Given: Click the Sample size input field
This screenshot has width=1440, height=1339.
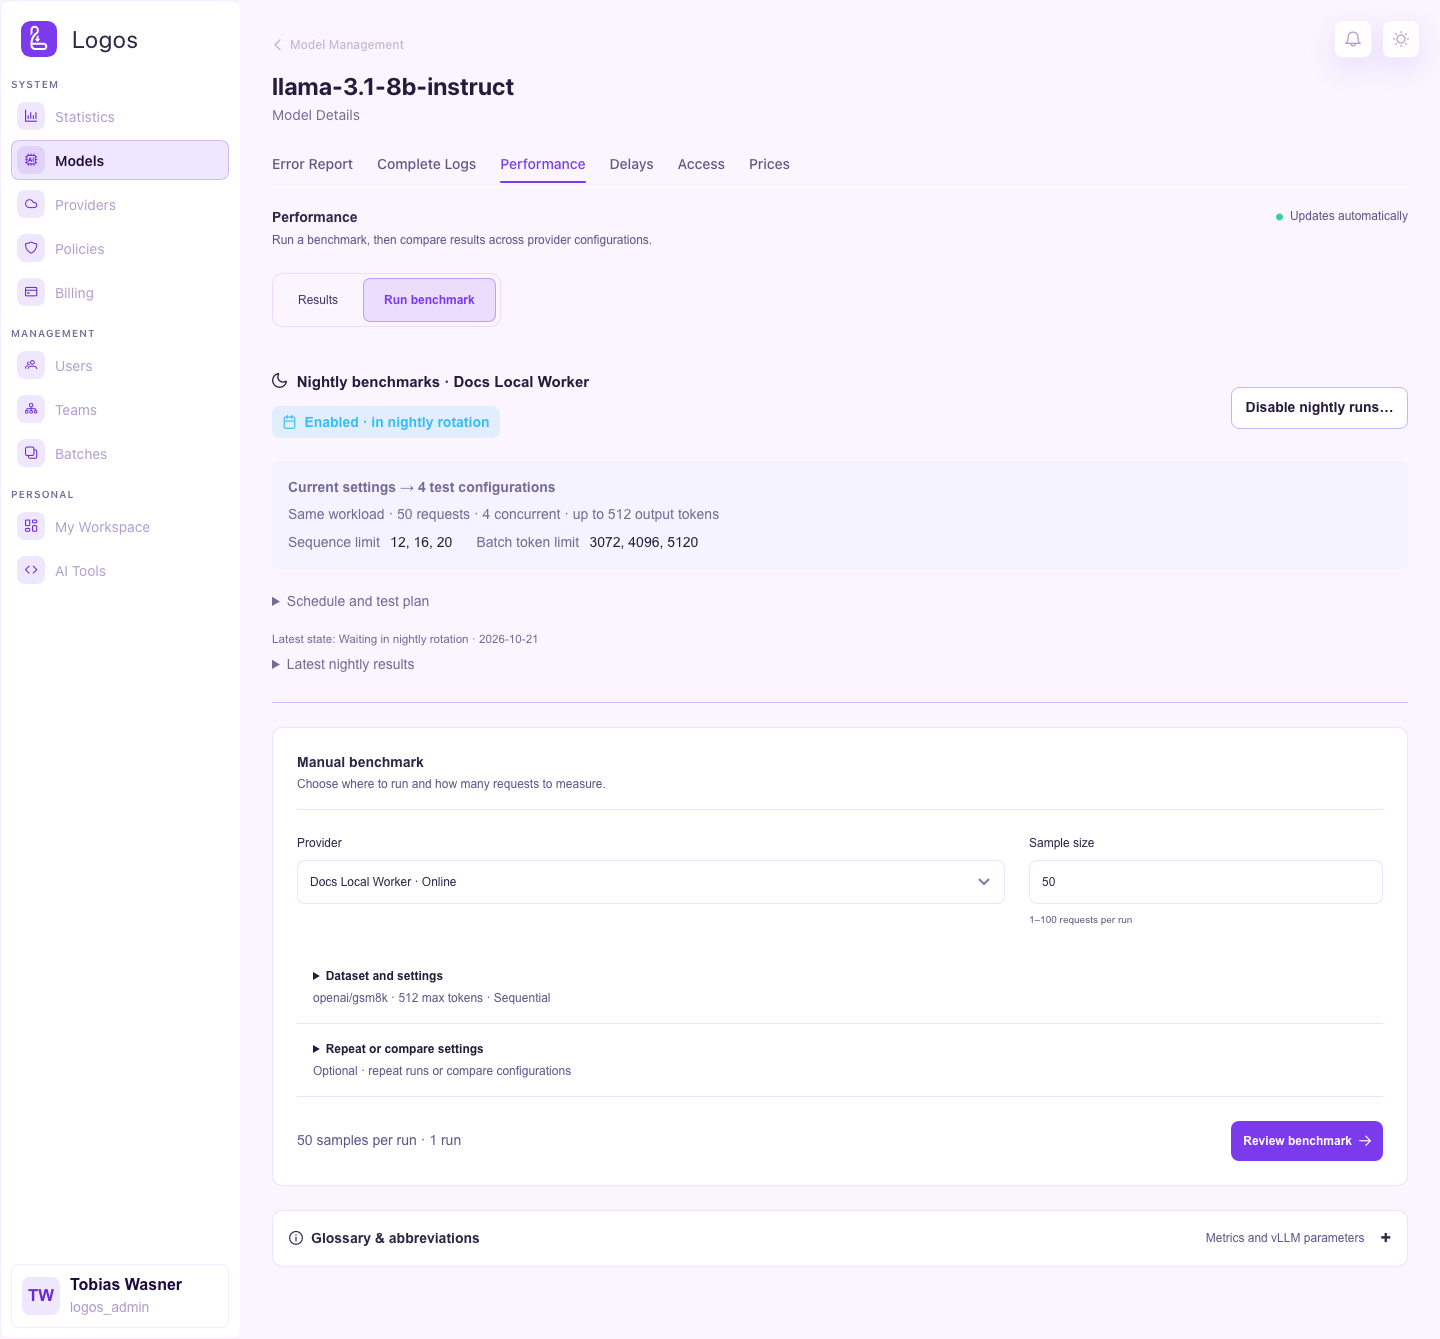Looking at the screenshot, I should [1206, 882].
